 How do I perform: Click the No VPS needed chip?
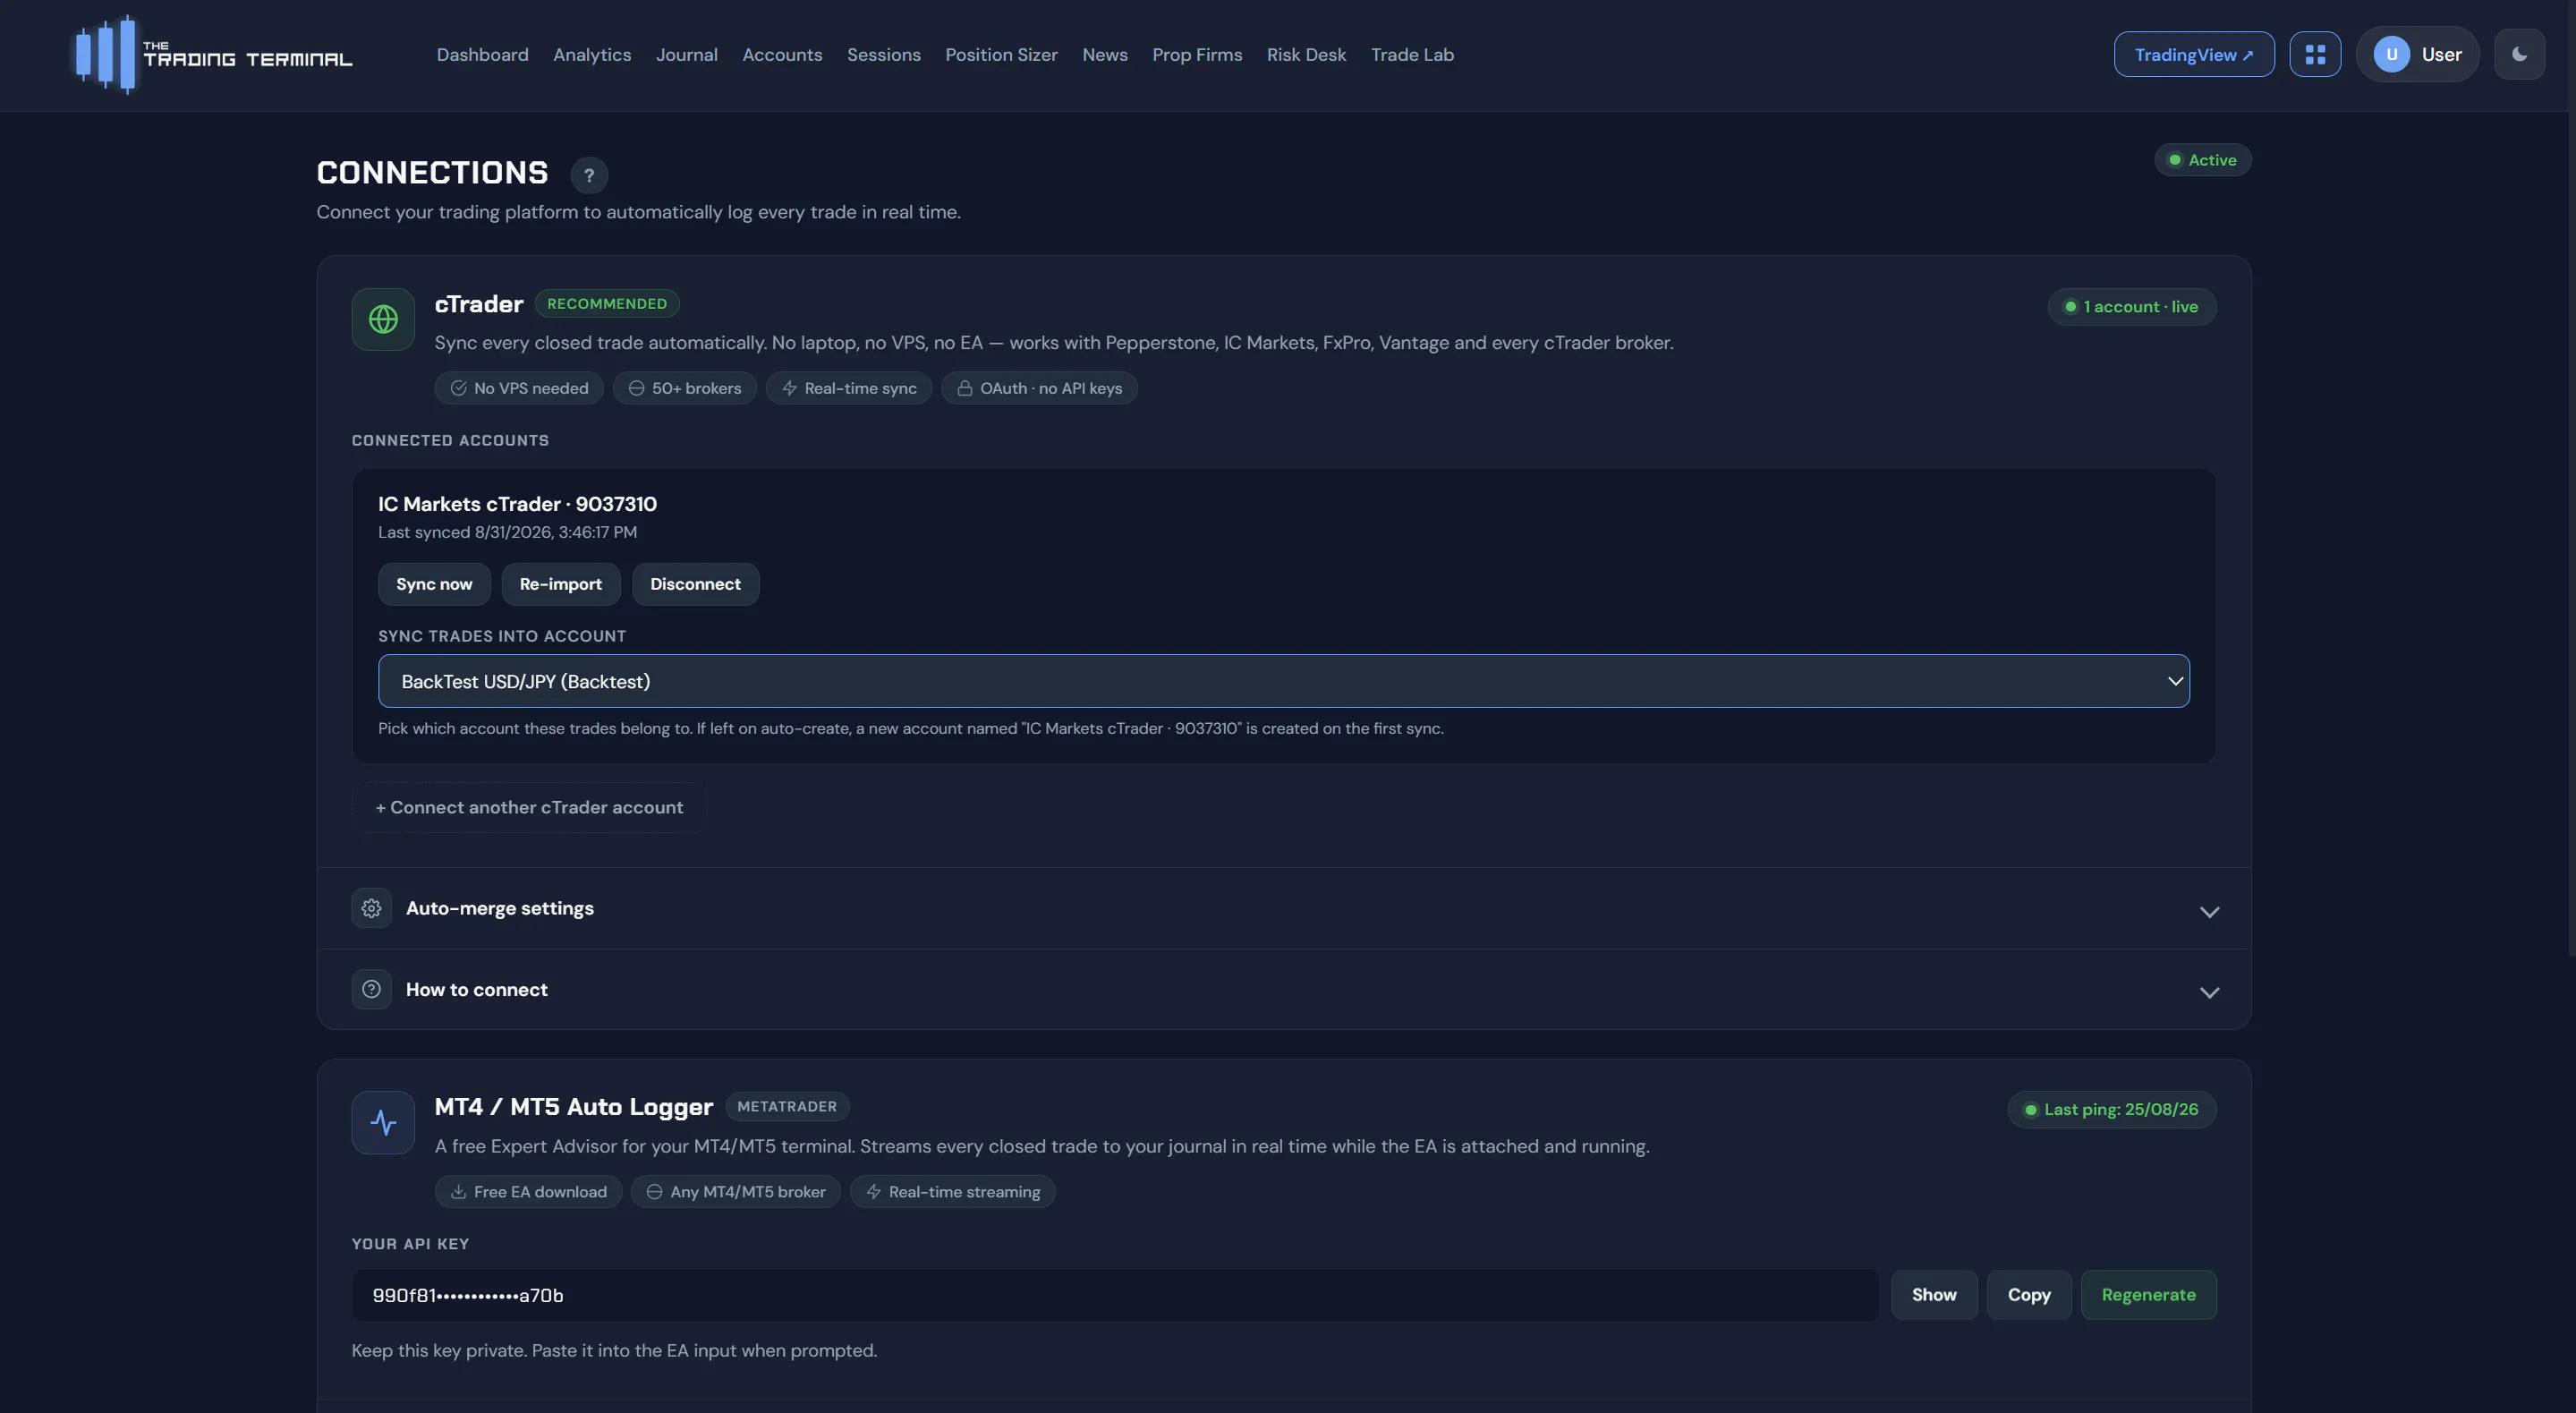[x=519, y=388]
